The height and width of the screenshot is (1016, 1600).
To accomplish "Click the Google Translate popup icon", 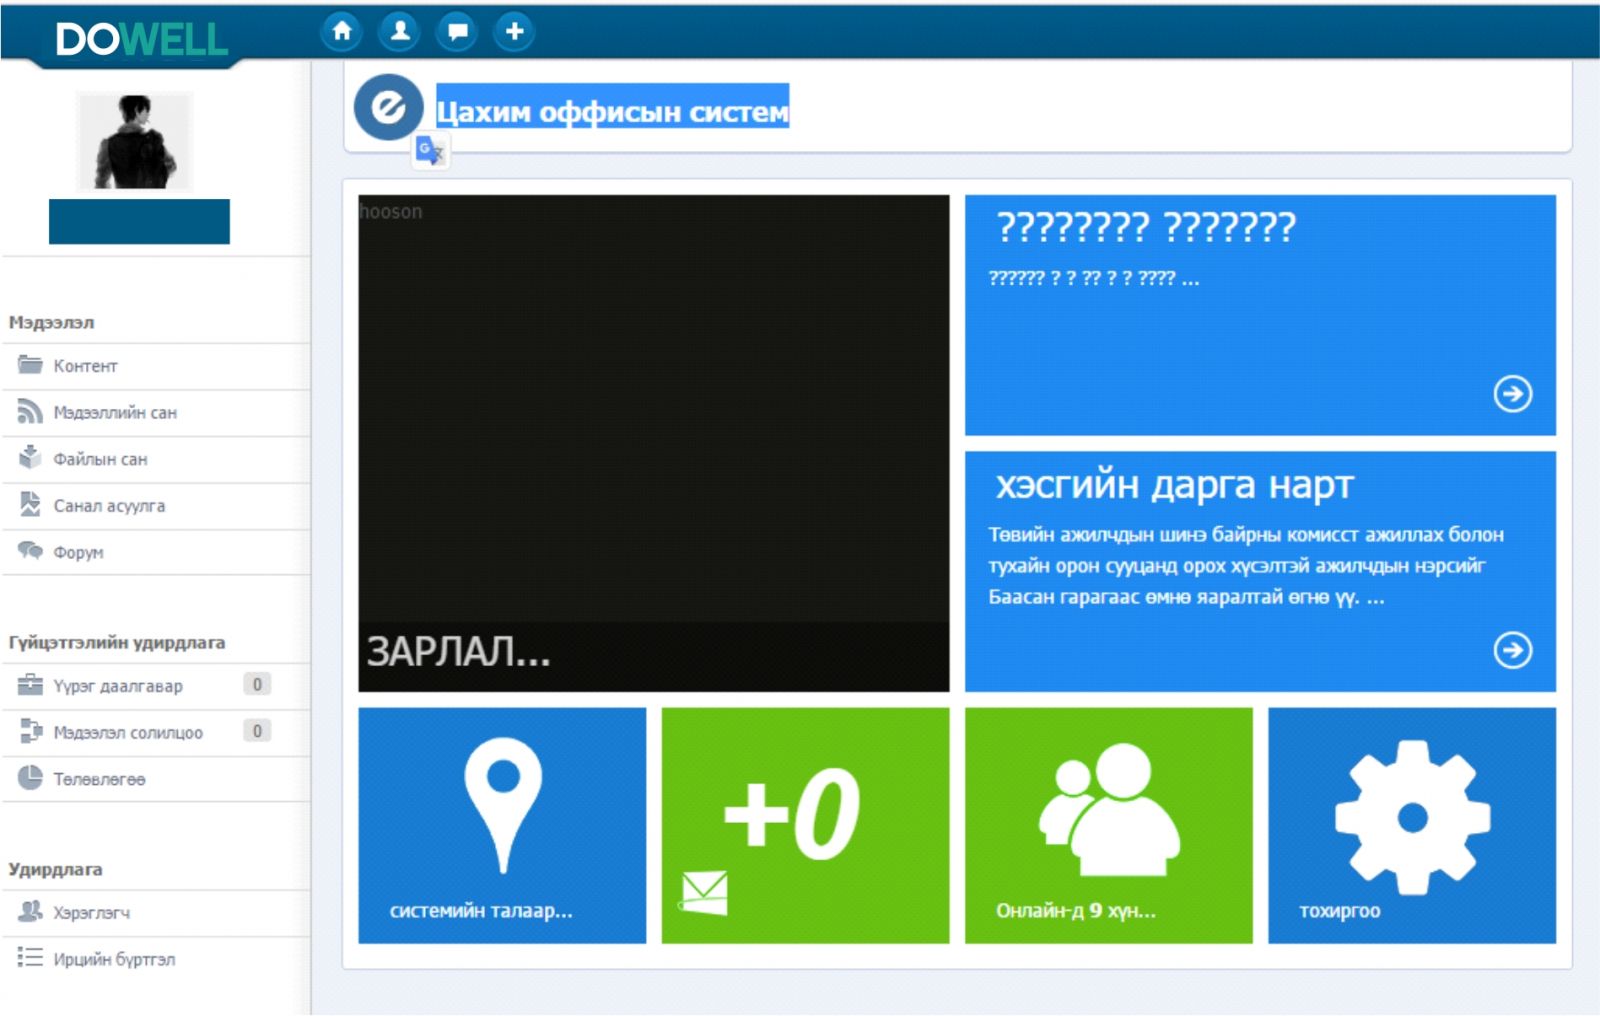I will (x=430, y=152).
